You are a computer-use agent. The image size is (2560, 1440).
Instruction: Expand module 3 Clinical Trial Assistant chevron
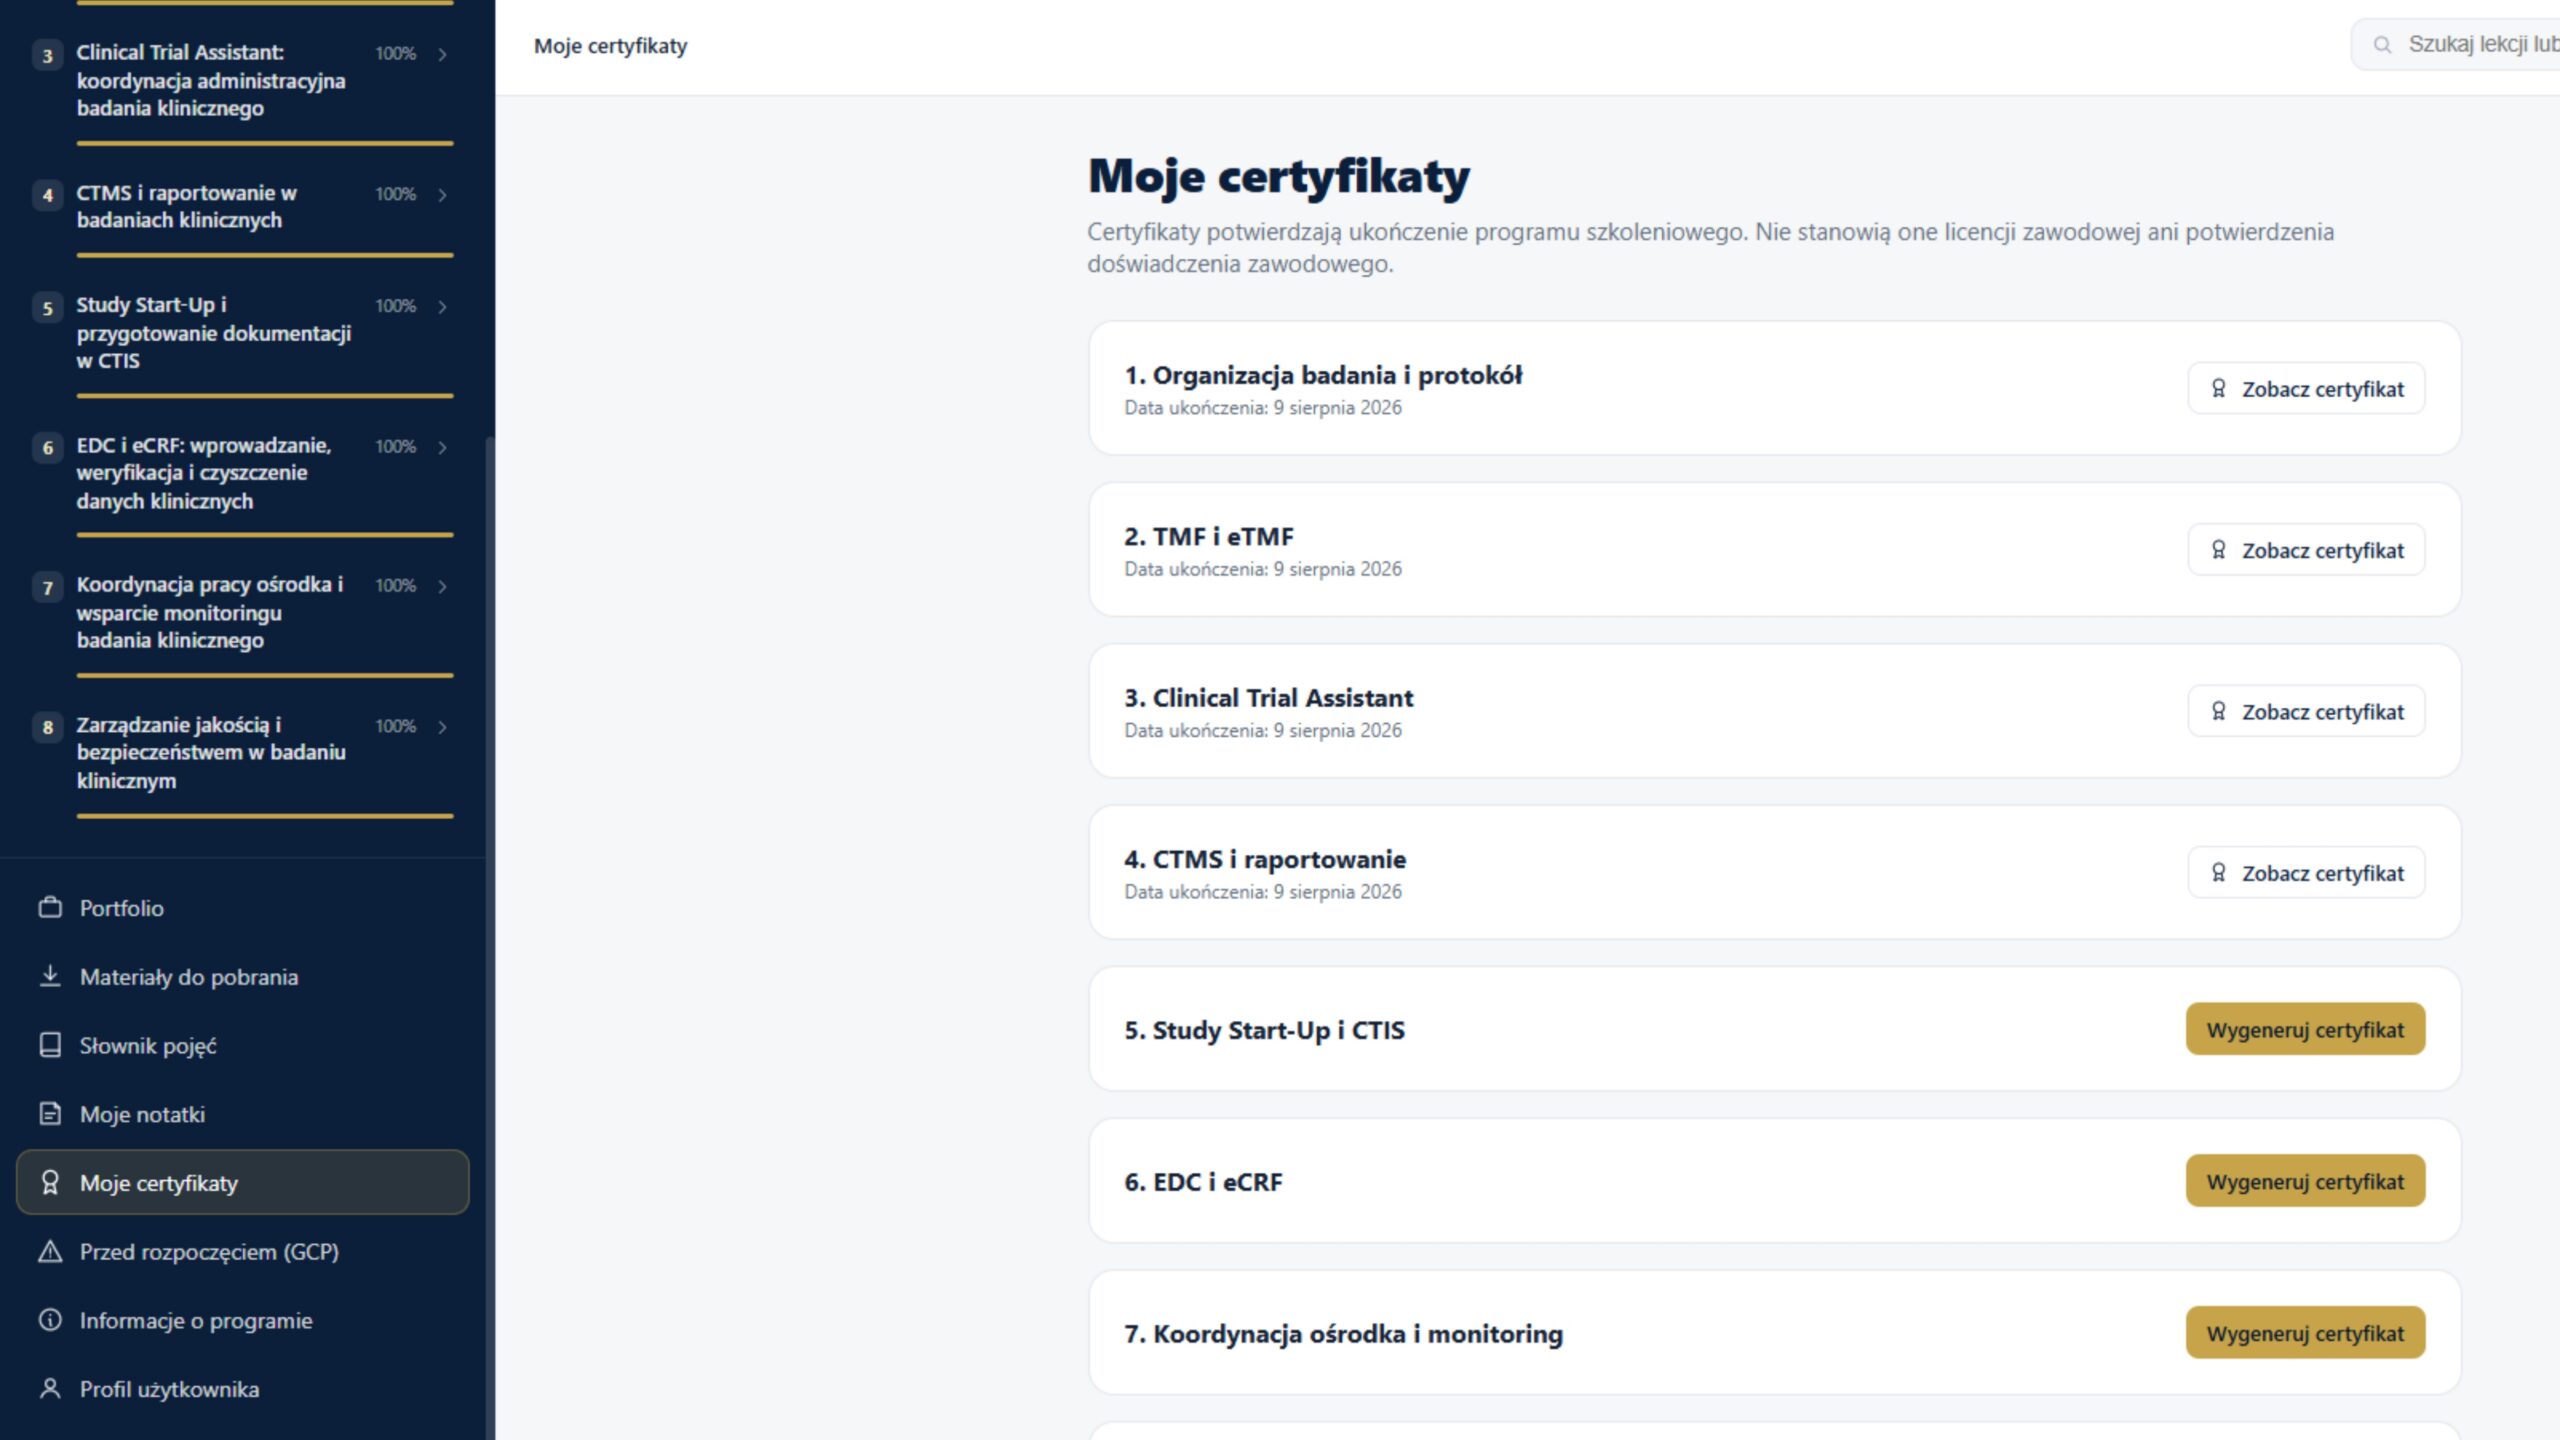442,54
